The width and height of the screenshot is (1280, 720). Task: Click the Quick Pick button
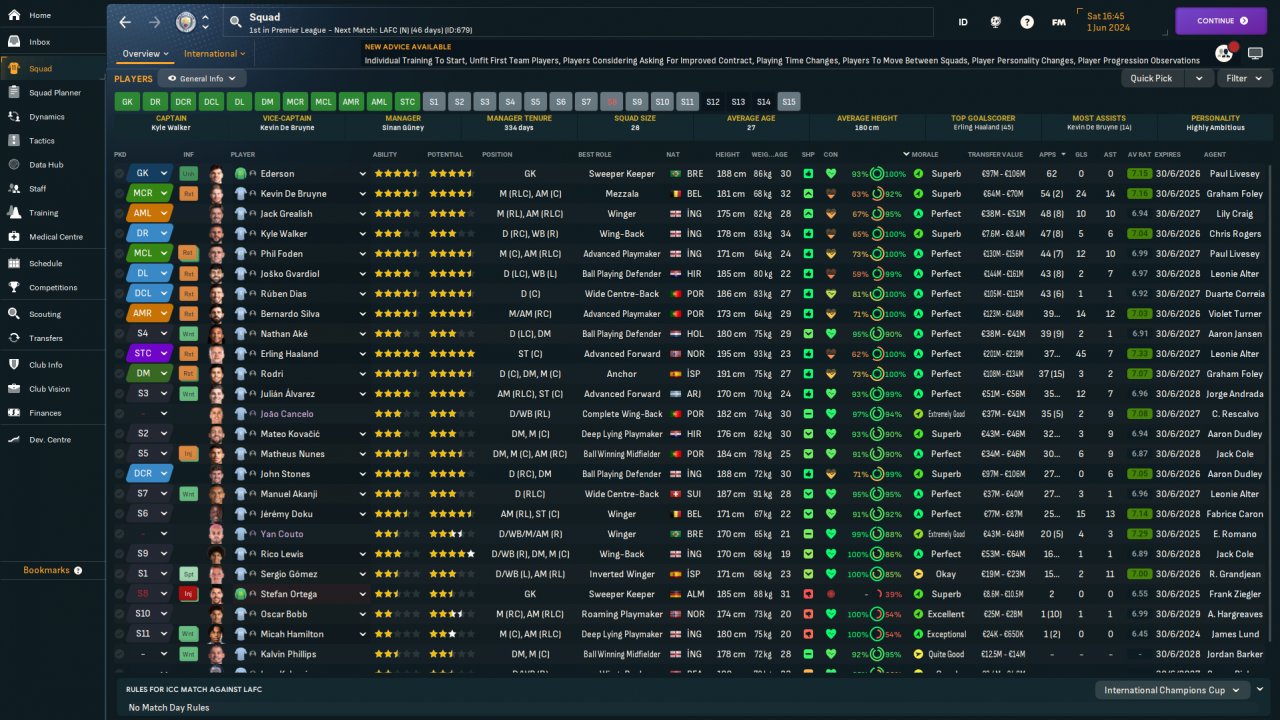pyautogui.click(x=1151, y=78)
